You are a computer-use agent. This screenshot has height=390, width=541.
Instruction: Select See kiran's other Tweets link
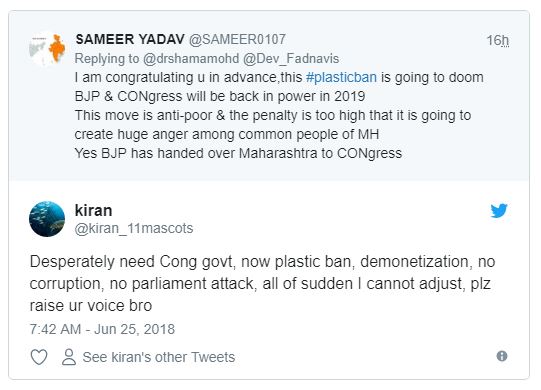159,357
